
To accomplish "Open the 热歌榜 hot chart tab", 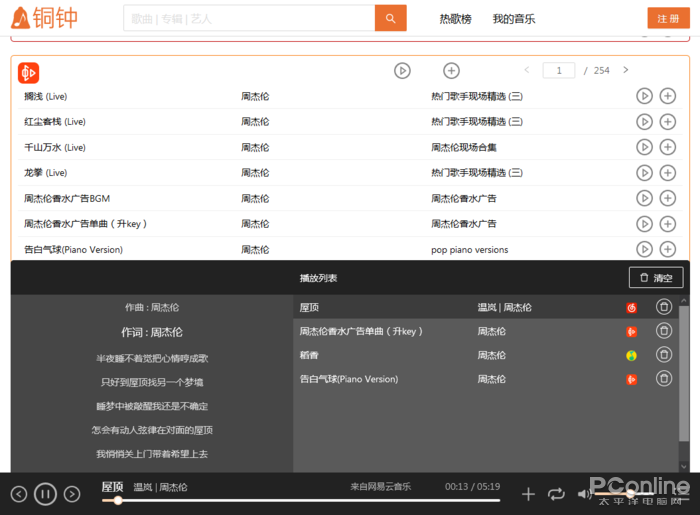I will coord(455,19).
